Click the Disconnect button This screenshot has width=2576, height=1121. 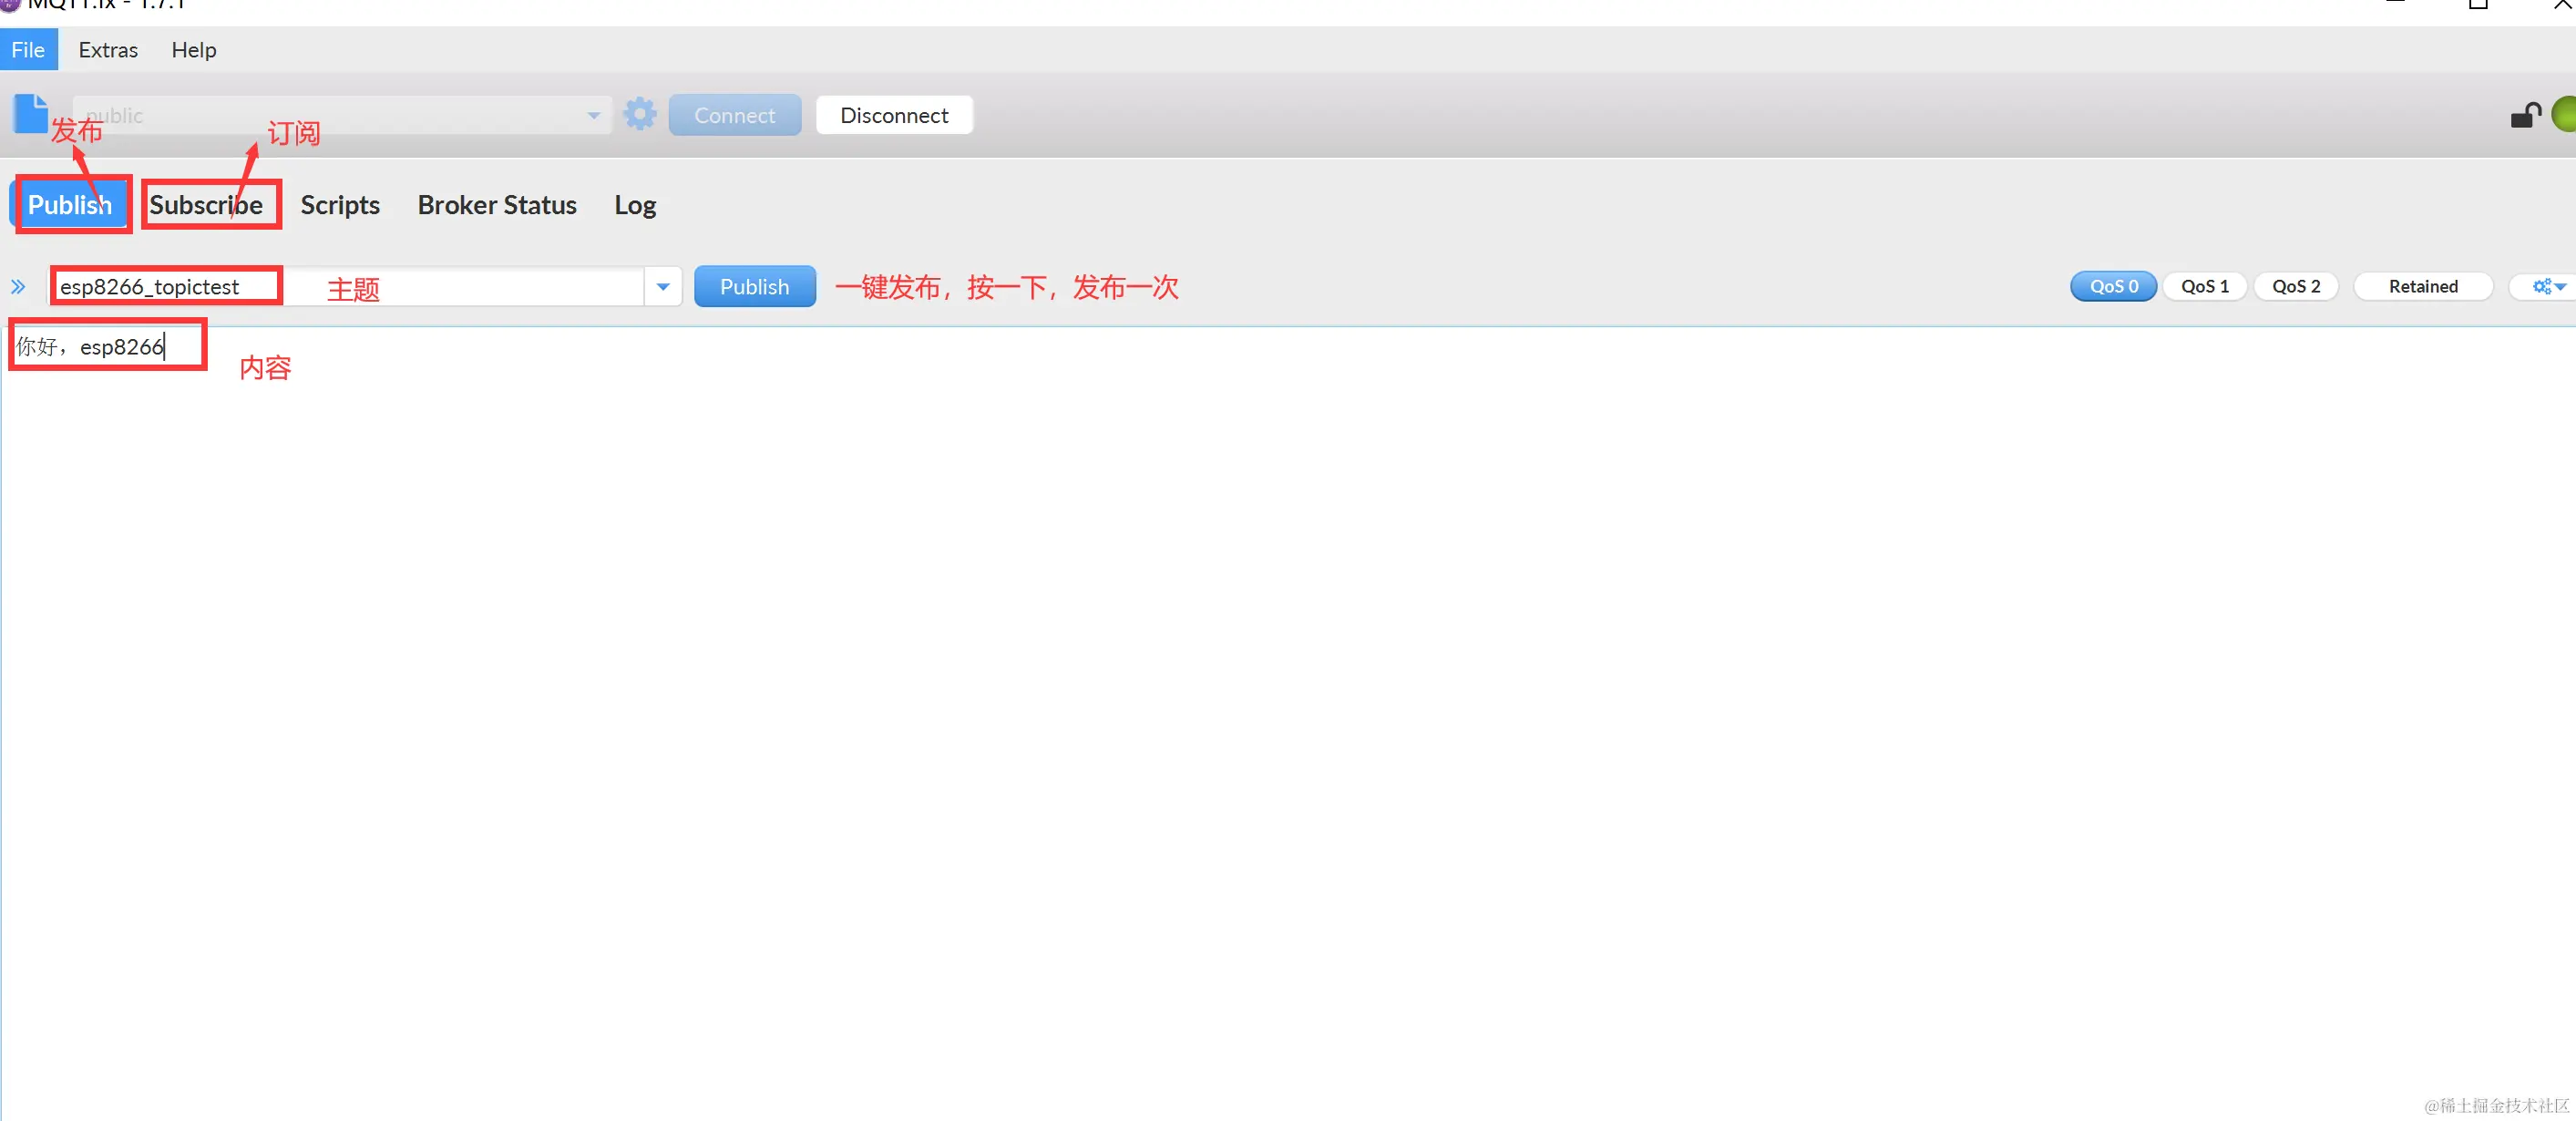894,115
